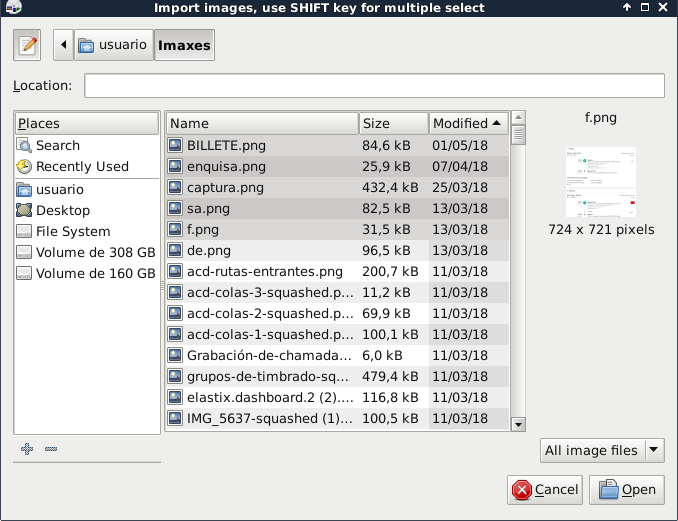The image size is (678, 521).
Task: Select Desktop in the Places list
Action: [x=63, y=210]
